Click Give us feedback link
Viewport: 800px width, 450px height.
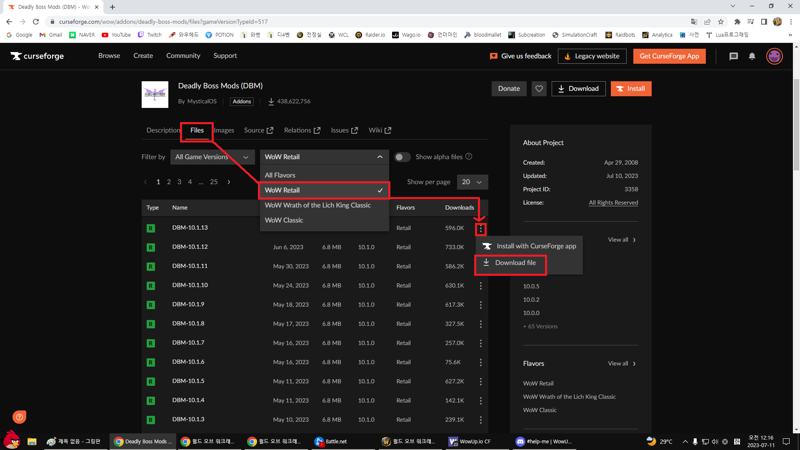pyautogui.click(x=520, y=56)
